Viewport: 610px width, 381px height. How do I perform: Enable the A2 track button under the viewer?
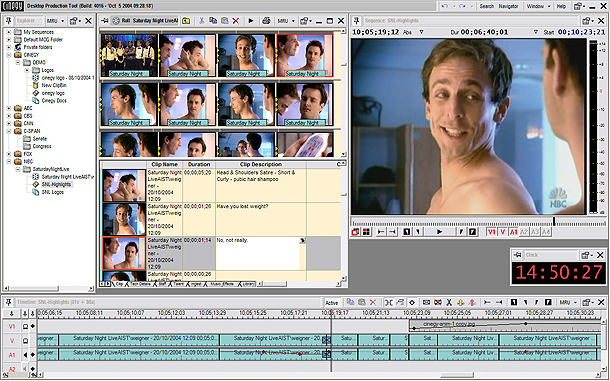(524, 232)
